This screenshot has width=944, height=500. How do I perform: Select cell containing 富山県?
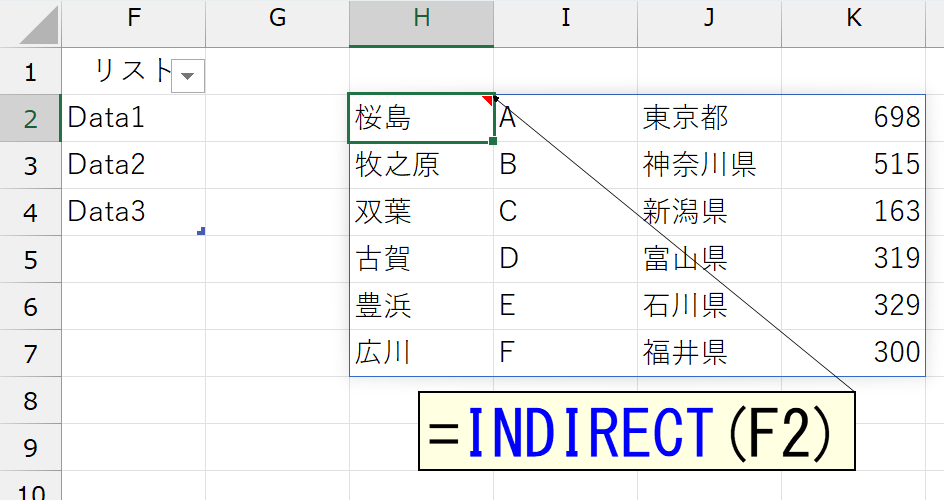coord(709,259)
